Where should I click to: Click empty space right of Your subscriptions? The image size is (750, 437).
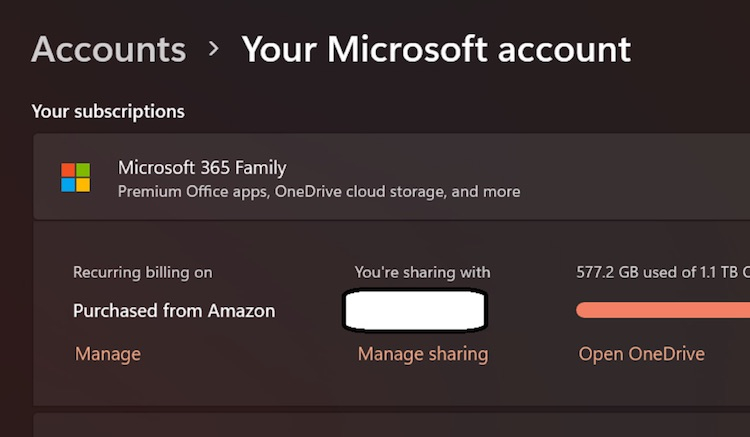450,111
